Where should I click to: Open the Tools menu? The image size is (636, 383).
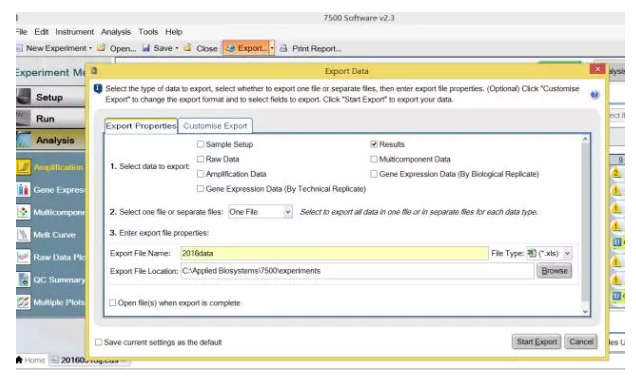tap(148, 32)
